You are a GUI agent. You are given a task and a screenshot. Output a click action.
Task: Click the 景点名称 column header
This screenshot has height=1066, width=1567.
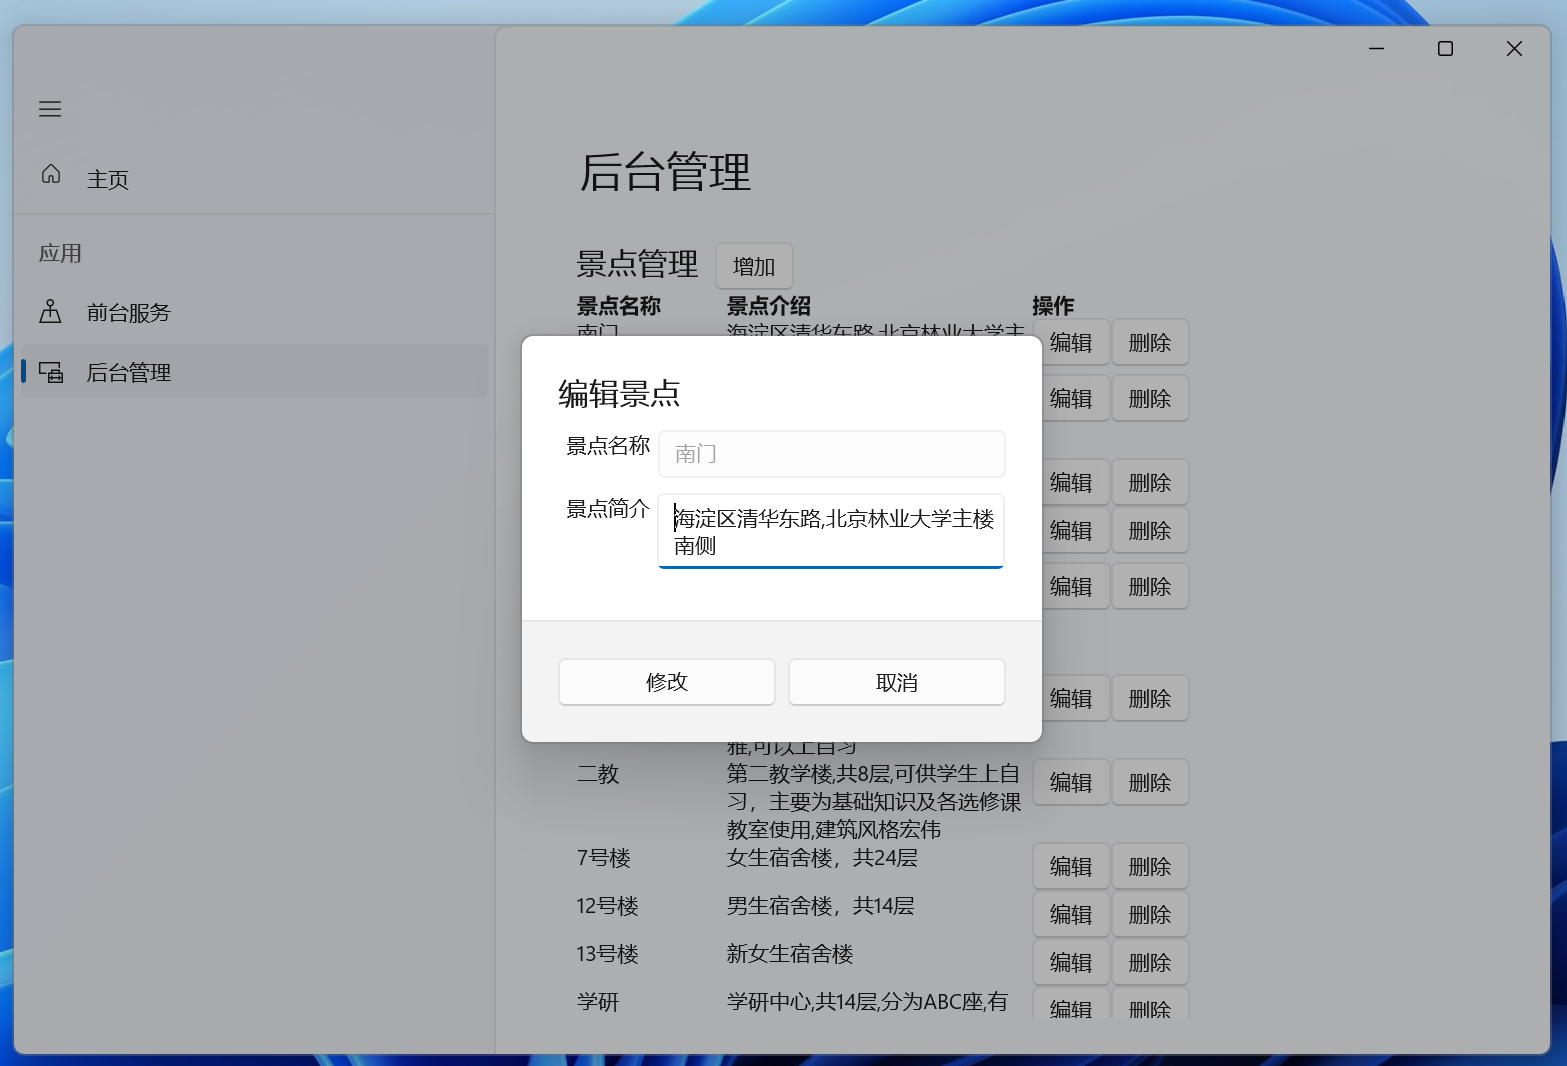(x=619, y=306)
